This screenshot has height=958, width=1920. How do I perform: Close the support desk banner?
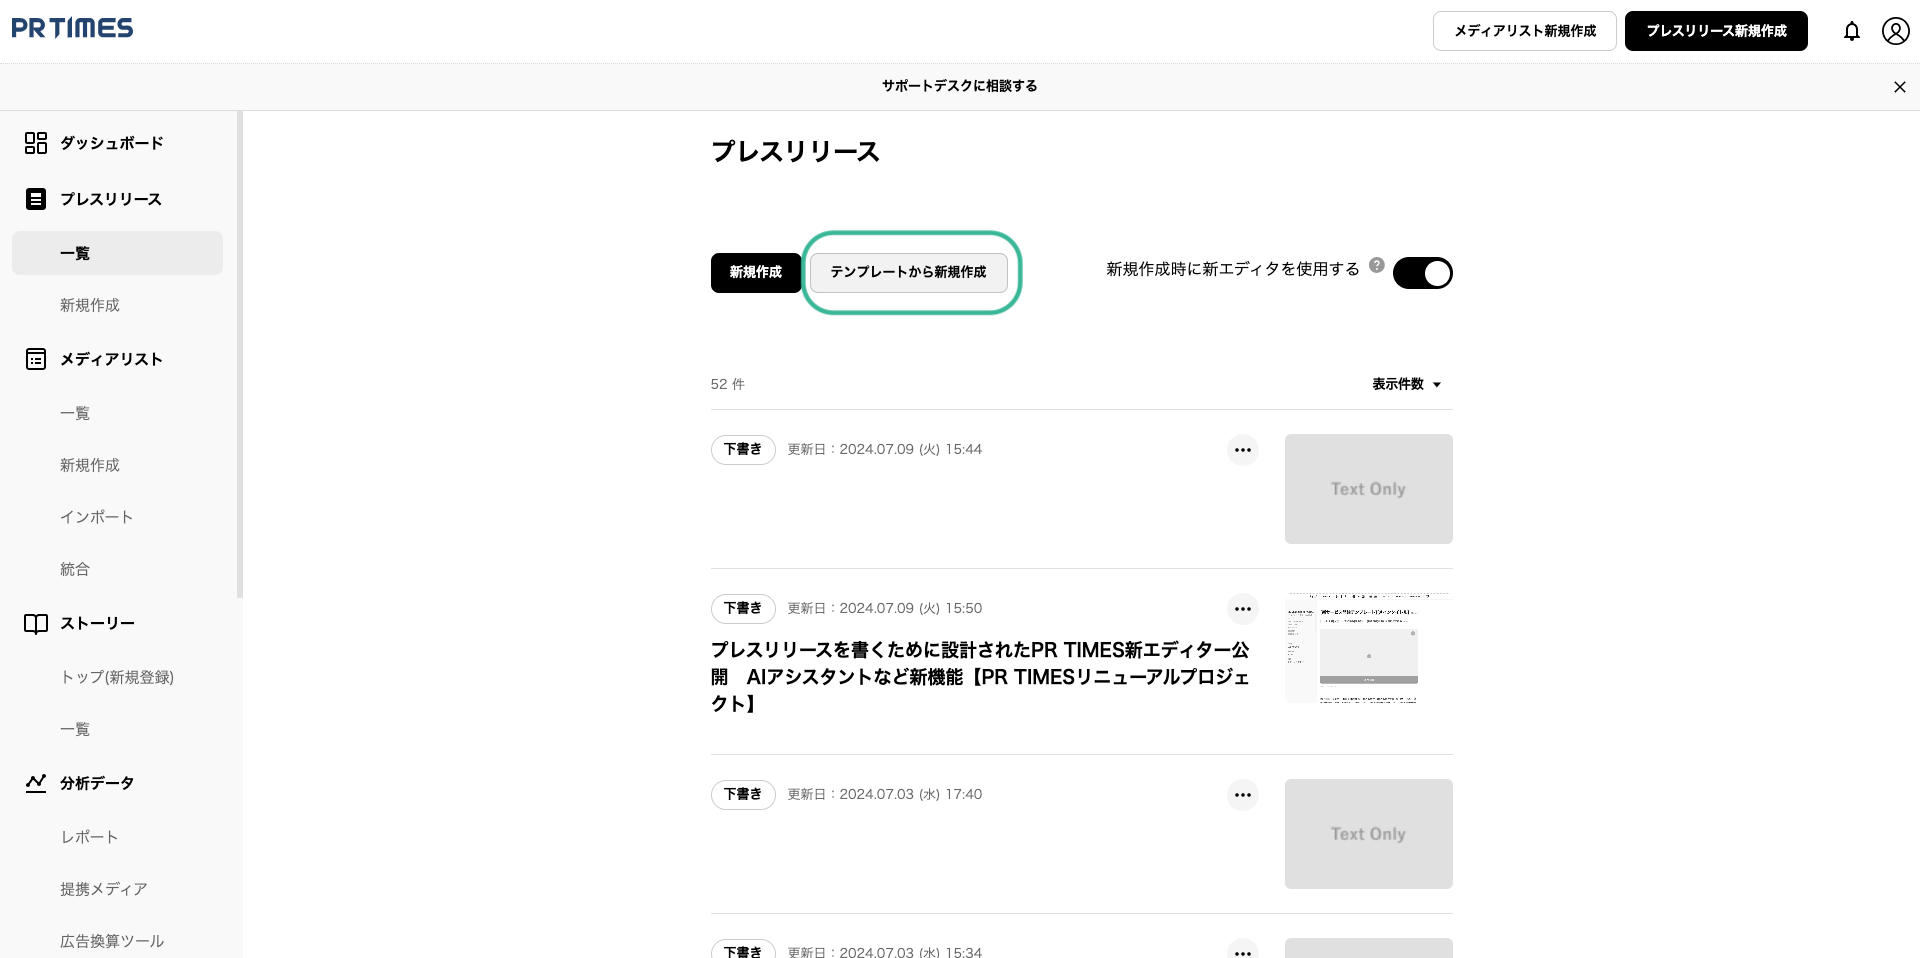(1900, 87)
